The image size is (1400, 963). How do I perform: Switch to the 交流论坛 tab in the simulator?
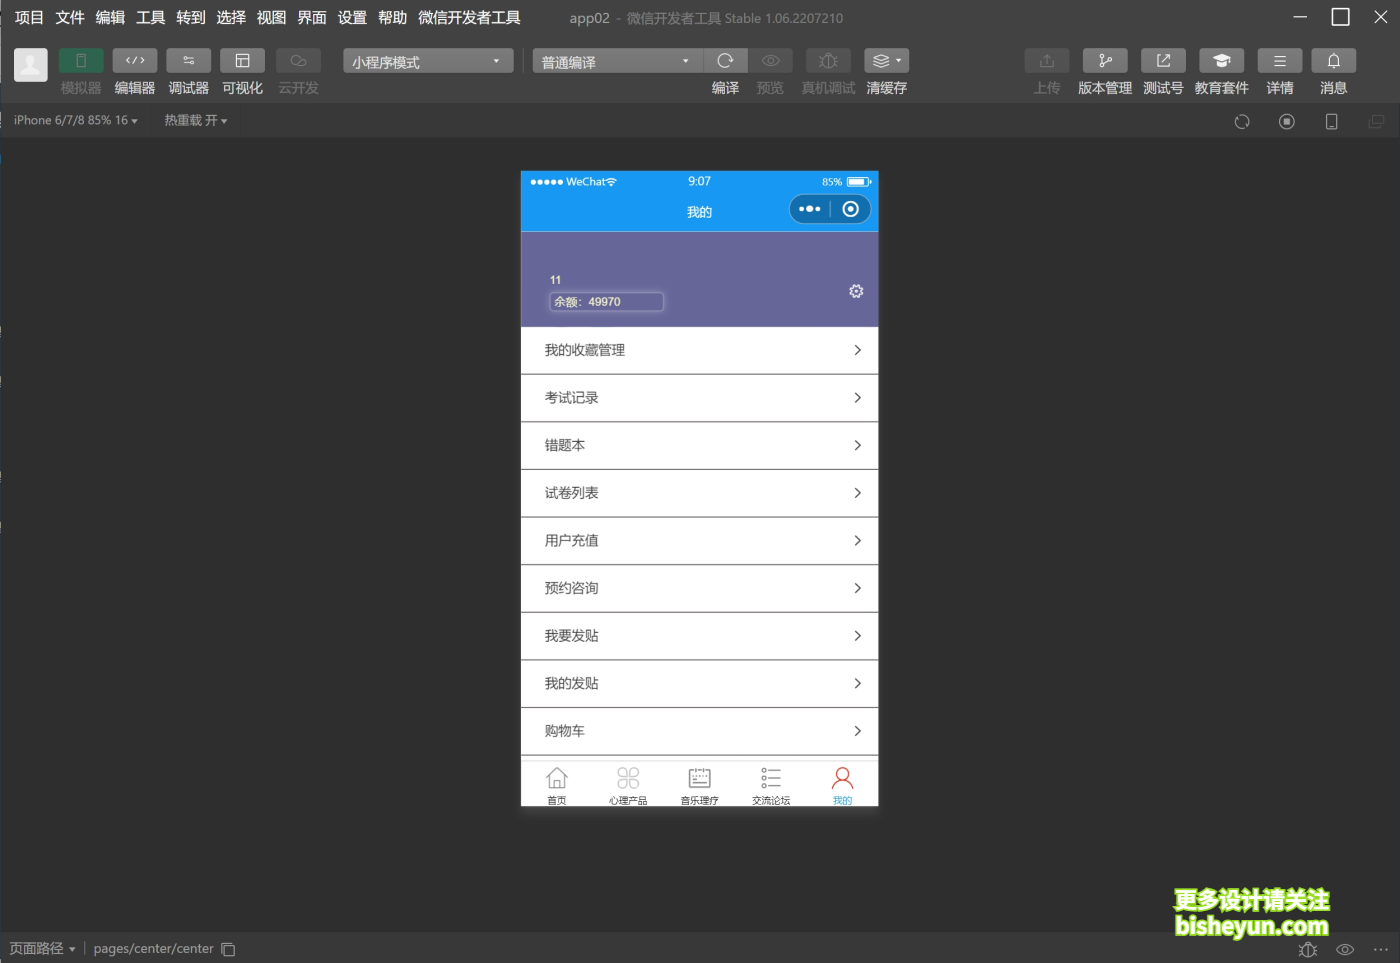770,784
